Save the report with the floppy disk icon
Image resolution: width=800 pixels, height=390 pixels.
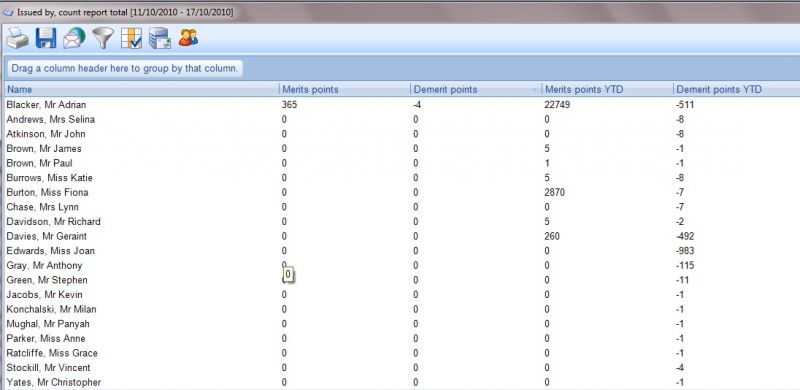pyautogui.click(x=46, y=38)
